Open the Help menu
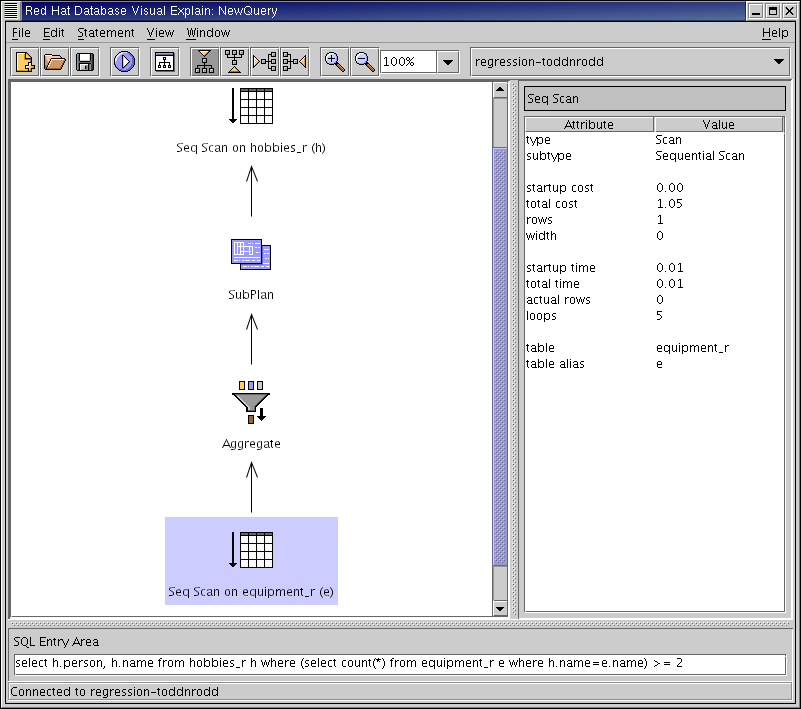Viewport: 801px width, 709px height. 775,33
